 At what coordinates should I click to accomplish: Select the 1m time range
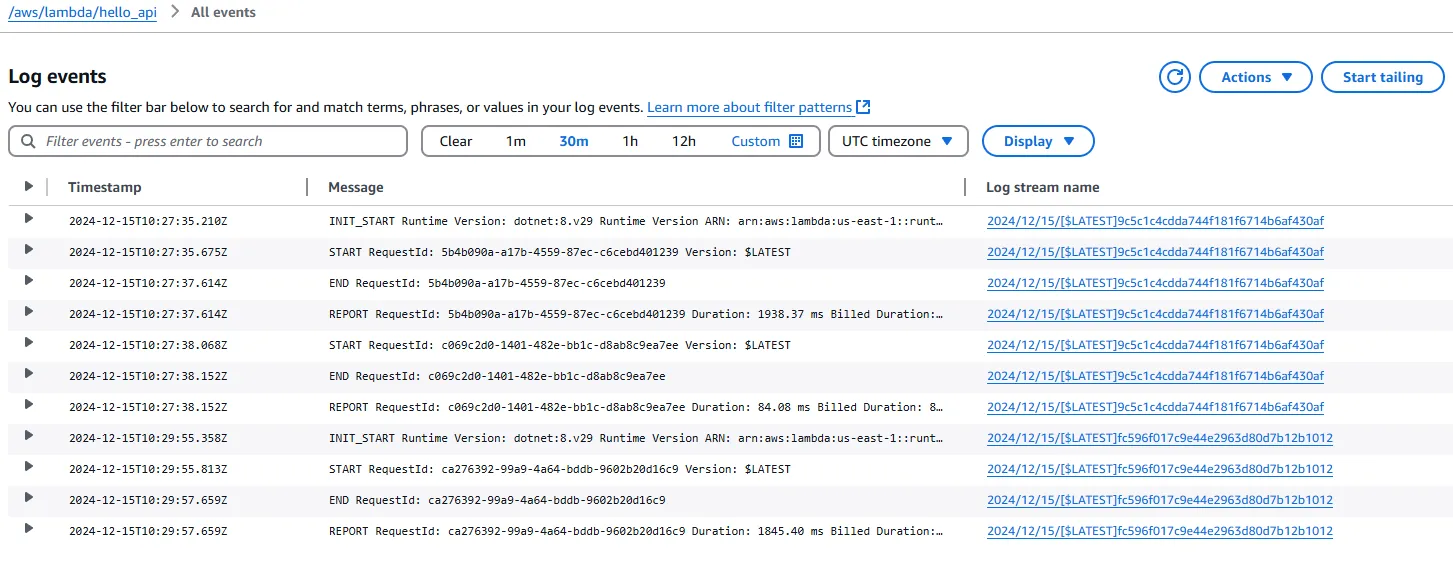(x=515, y=141)
